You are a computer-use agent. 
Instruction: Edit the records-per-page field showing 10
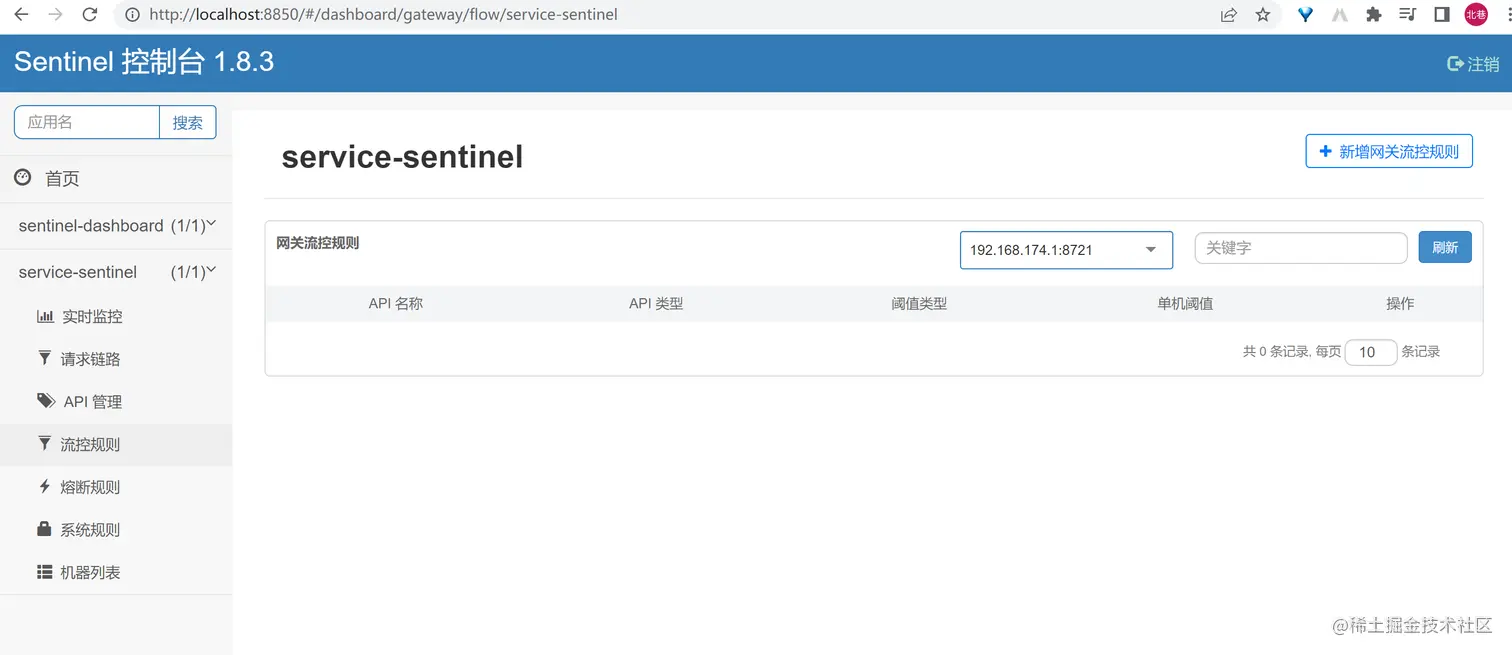pos(1371,352)
